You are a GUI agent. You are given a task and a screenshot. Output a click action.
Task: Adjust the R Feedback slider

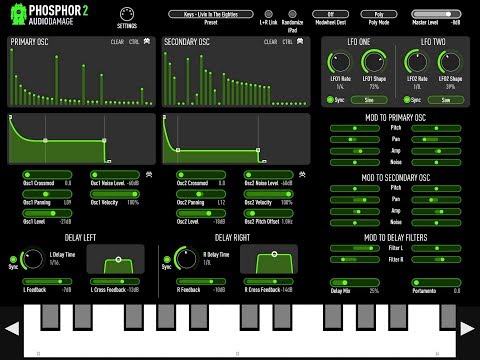click(x=201, y=282)
